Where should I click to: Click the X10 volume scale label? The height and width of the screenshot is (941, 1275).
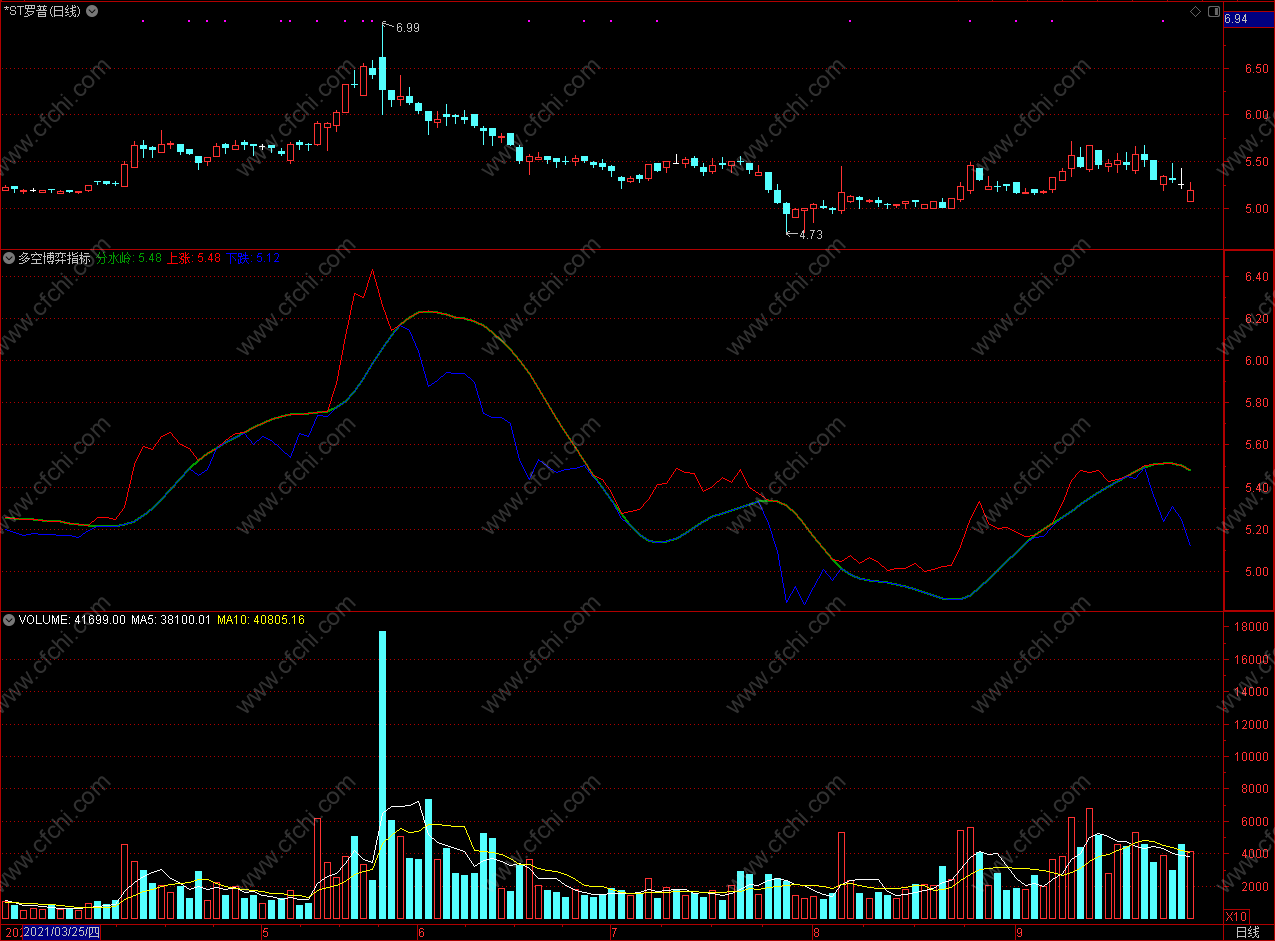click(1237, 916)
